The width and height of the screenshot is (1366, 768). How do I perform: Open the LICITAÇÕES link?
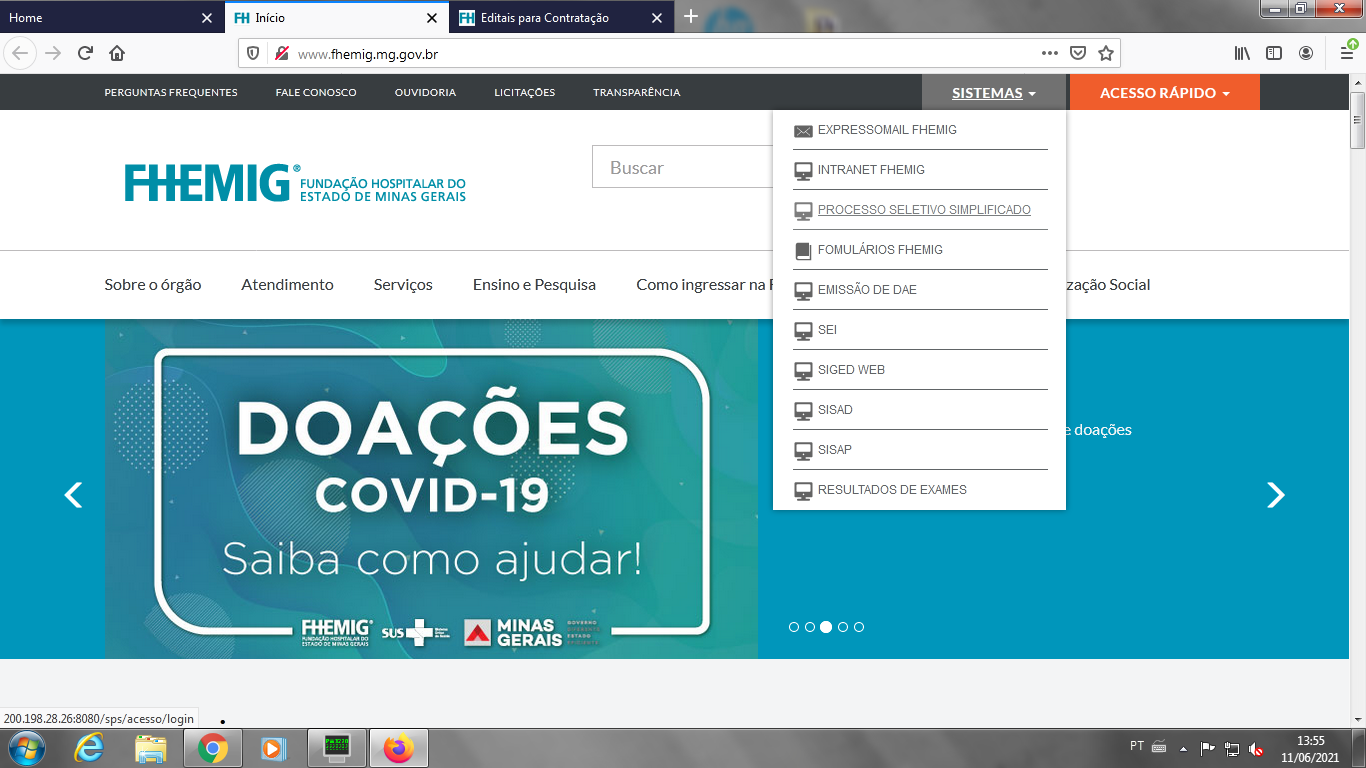click(524, 92)
